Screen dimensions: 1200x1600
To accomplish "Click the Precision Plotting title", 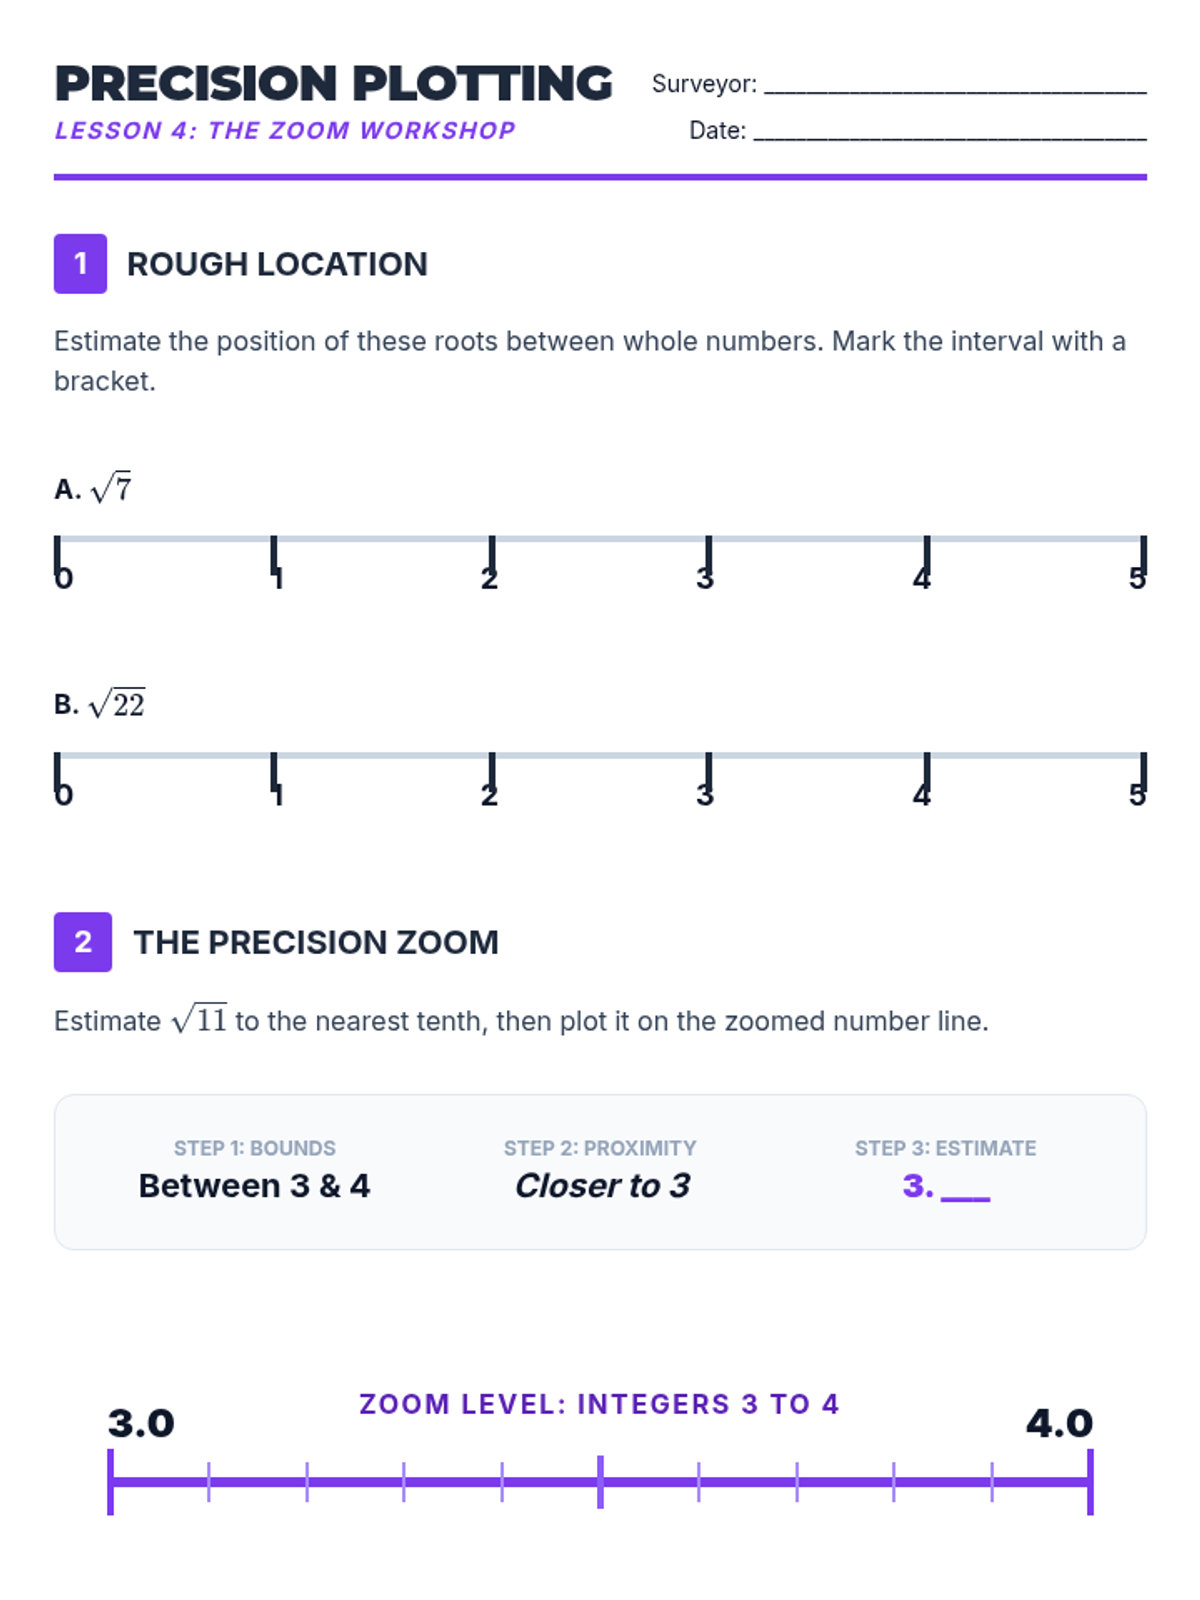I will pos(333,83).
